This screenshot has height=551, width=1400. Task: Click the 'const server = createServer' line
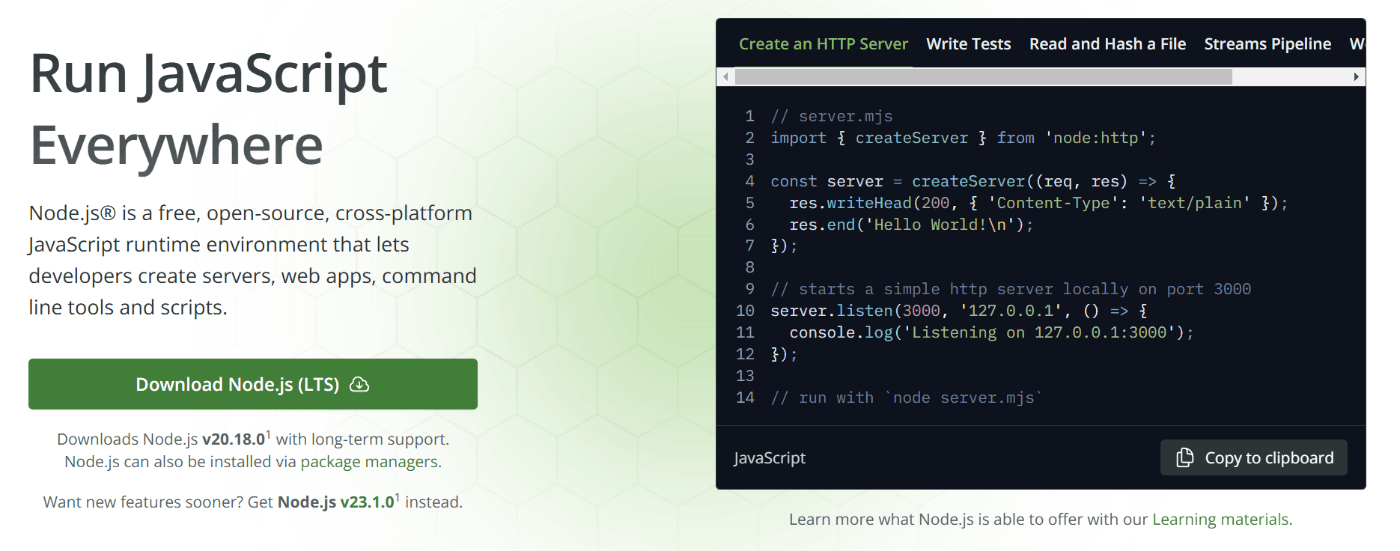click(973, 181)
